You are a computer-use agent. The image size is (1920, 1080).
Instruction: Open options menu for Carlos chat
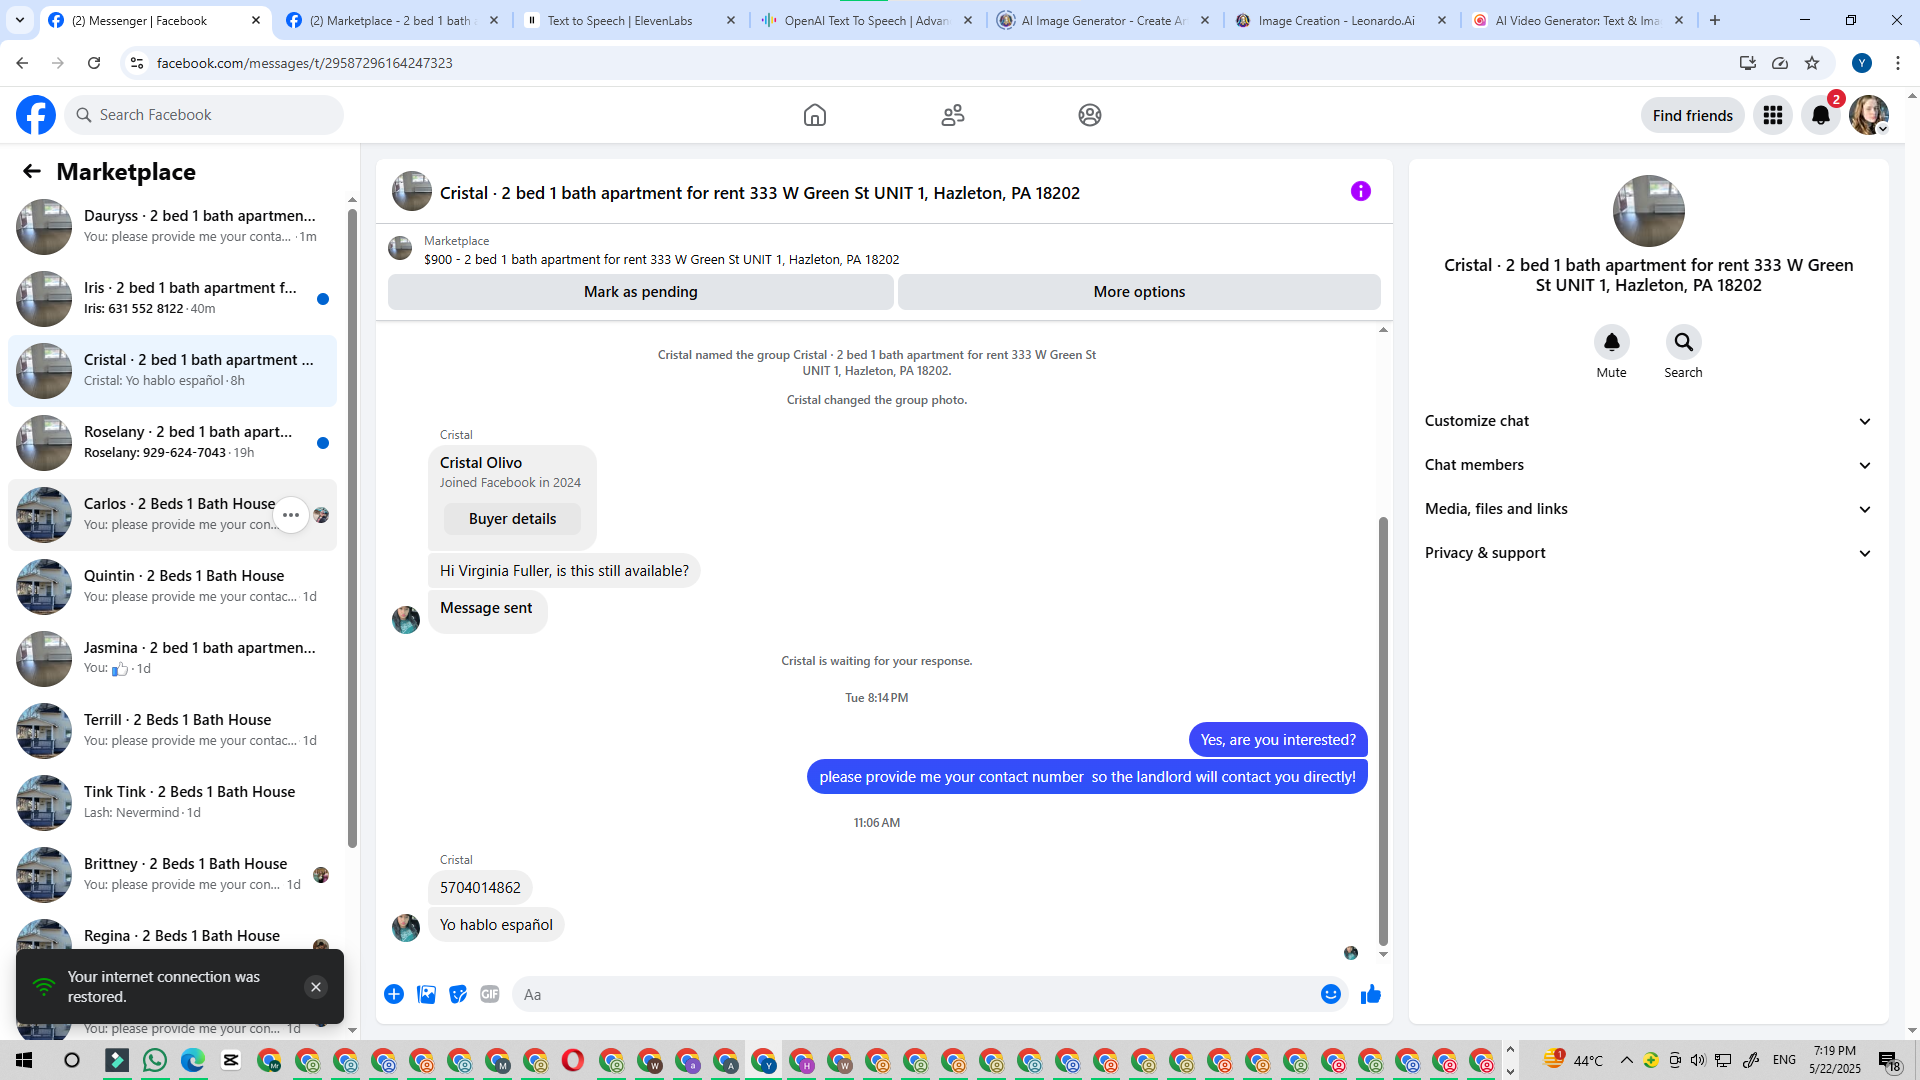(291, 515)
